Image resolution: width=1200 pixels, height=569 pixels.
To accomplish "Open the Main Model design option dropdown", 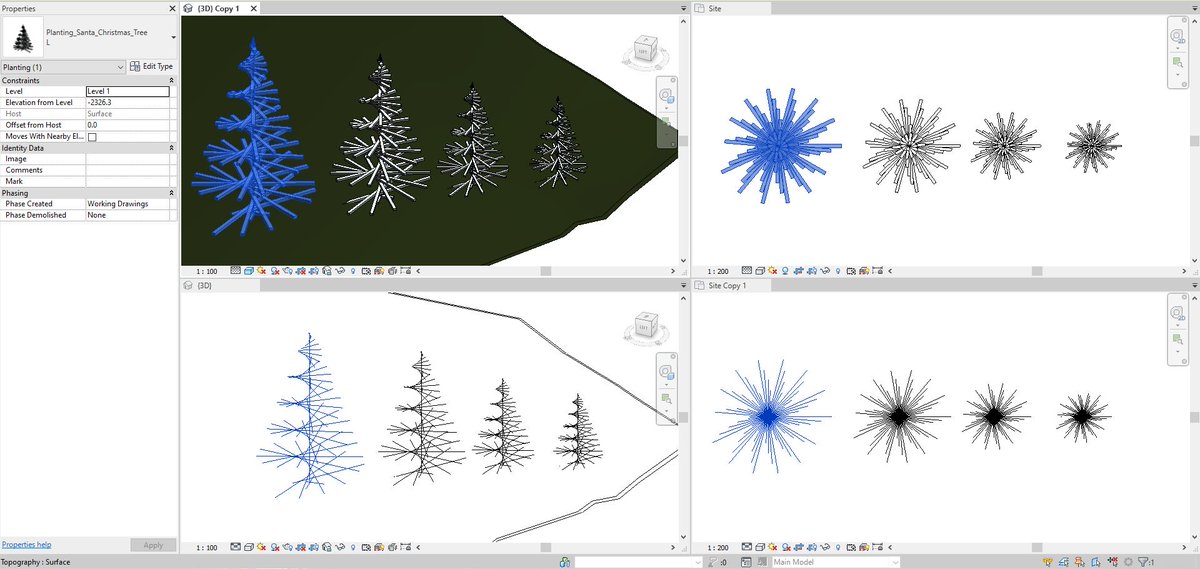I will click(895, 562).
